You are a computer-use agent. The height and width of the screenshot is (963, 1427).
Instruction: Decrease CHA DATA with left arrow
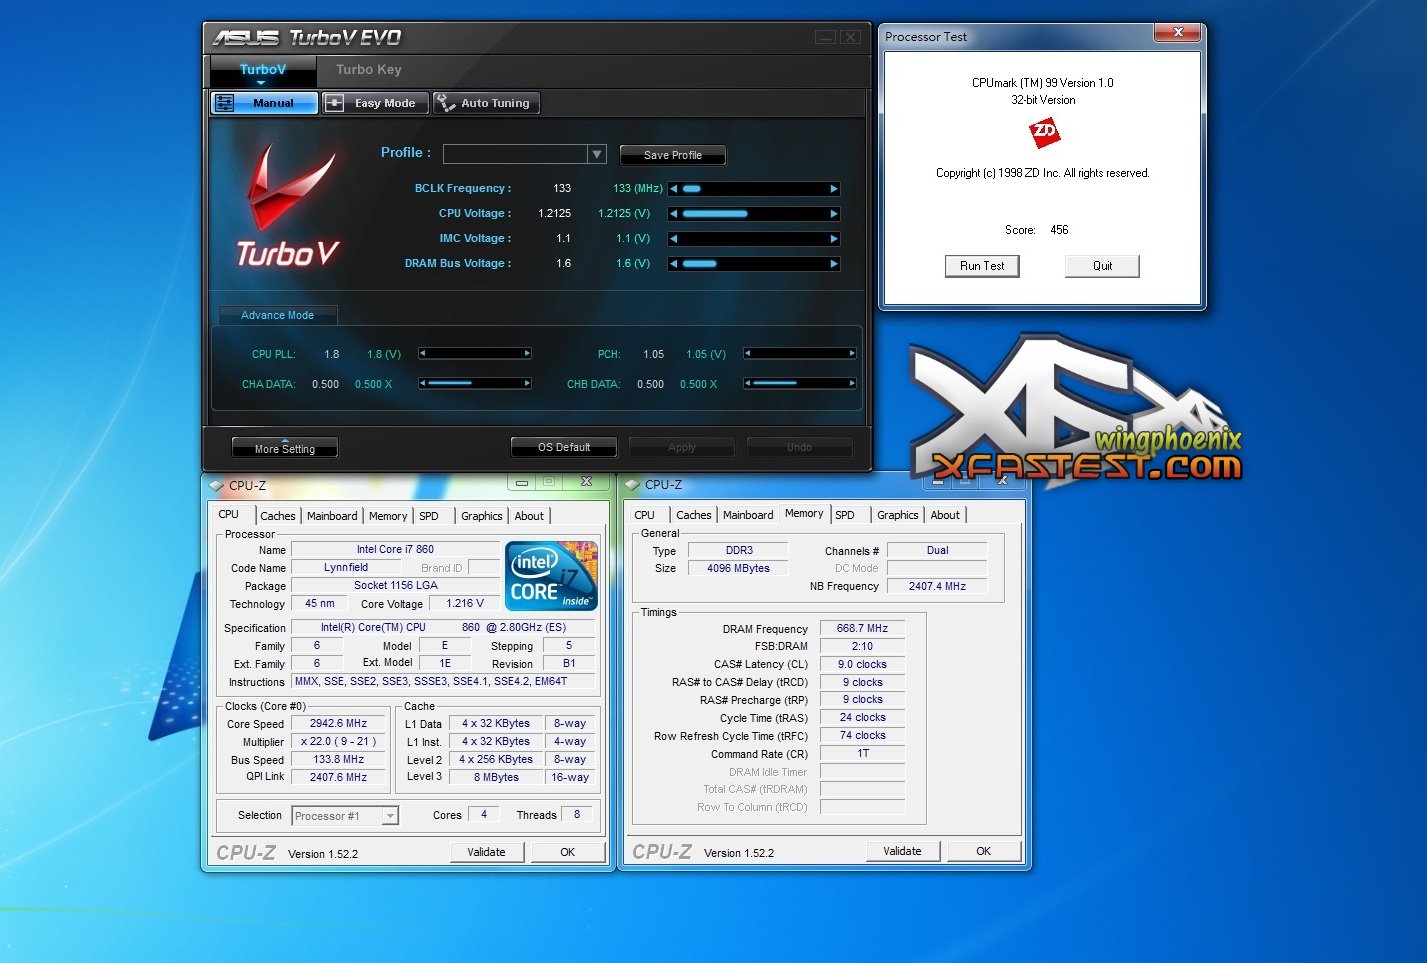(x=423, y=383)
